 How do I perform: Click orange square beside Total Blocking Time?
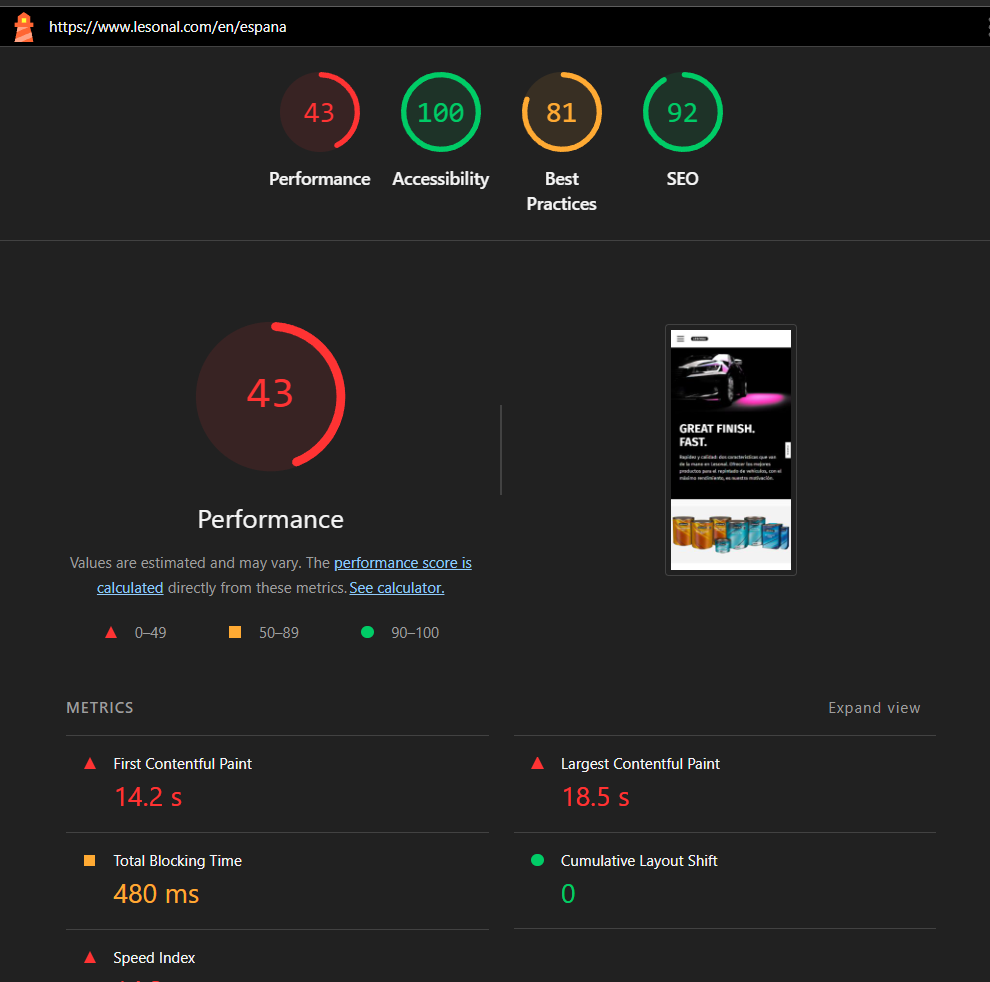(90, 861)
